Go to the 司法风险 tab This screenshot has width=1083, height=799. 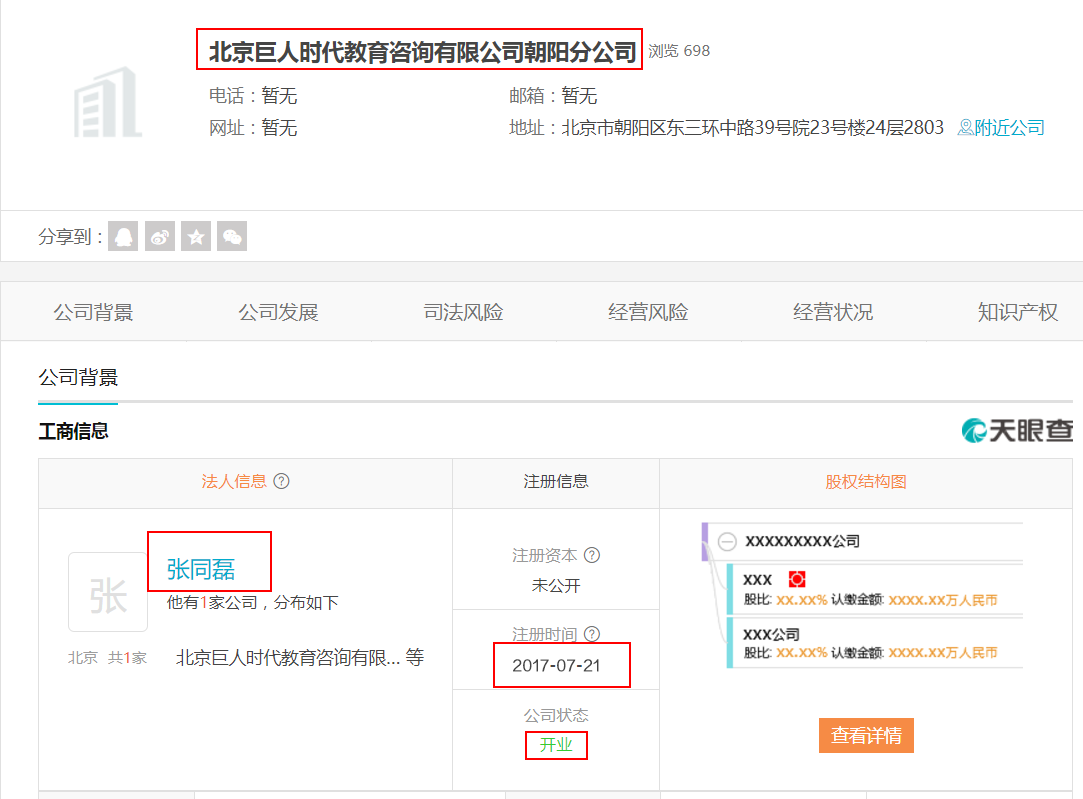click(x=463, y=312)
